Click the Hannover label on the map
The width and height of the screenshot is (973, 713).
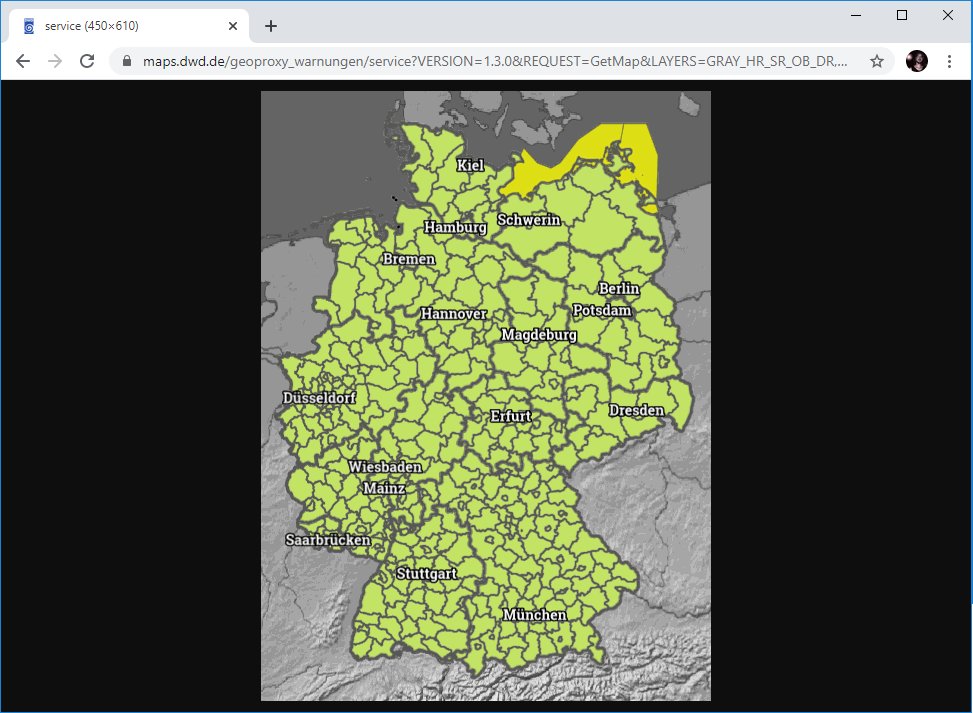pos(454,313)
